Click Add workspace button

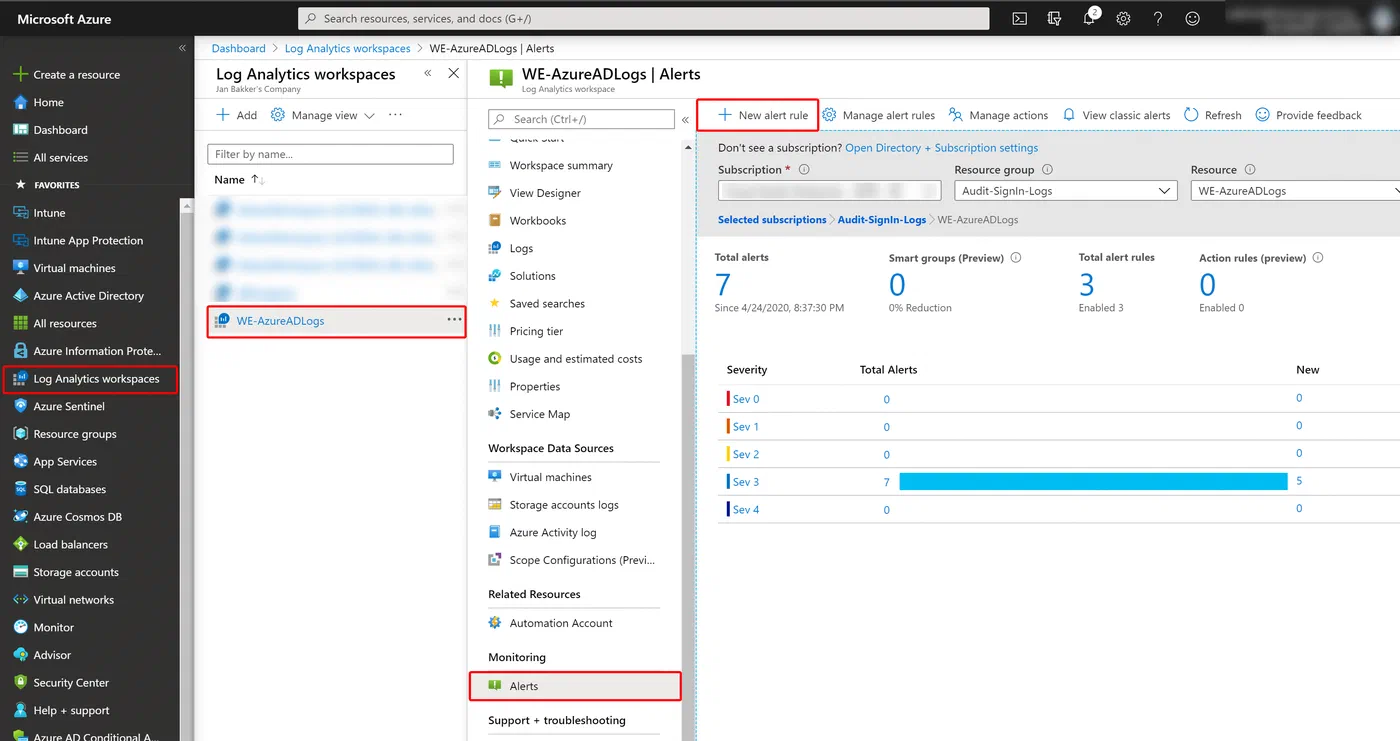237,115
